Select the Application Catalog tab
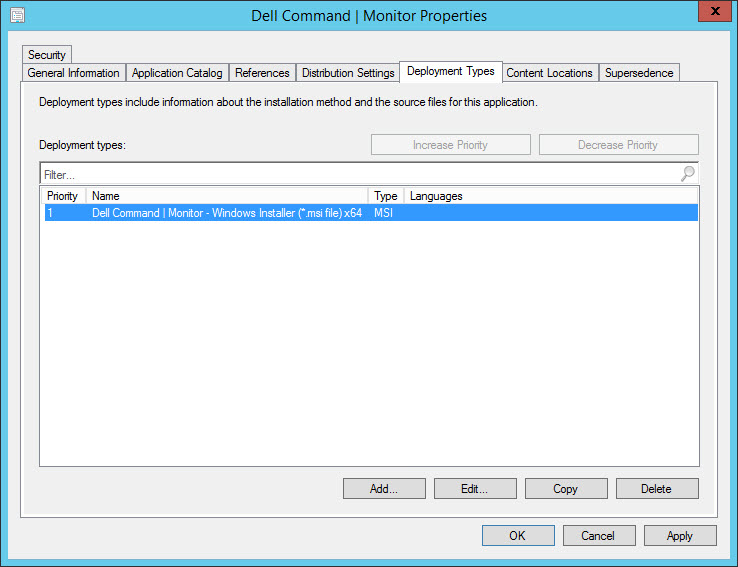The width and height of the screenshot is (738, 567). 177,73
